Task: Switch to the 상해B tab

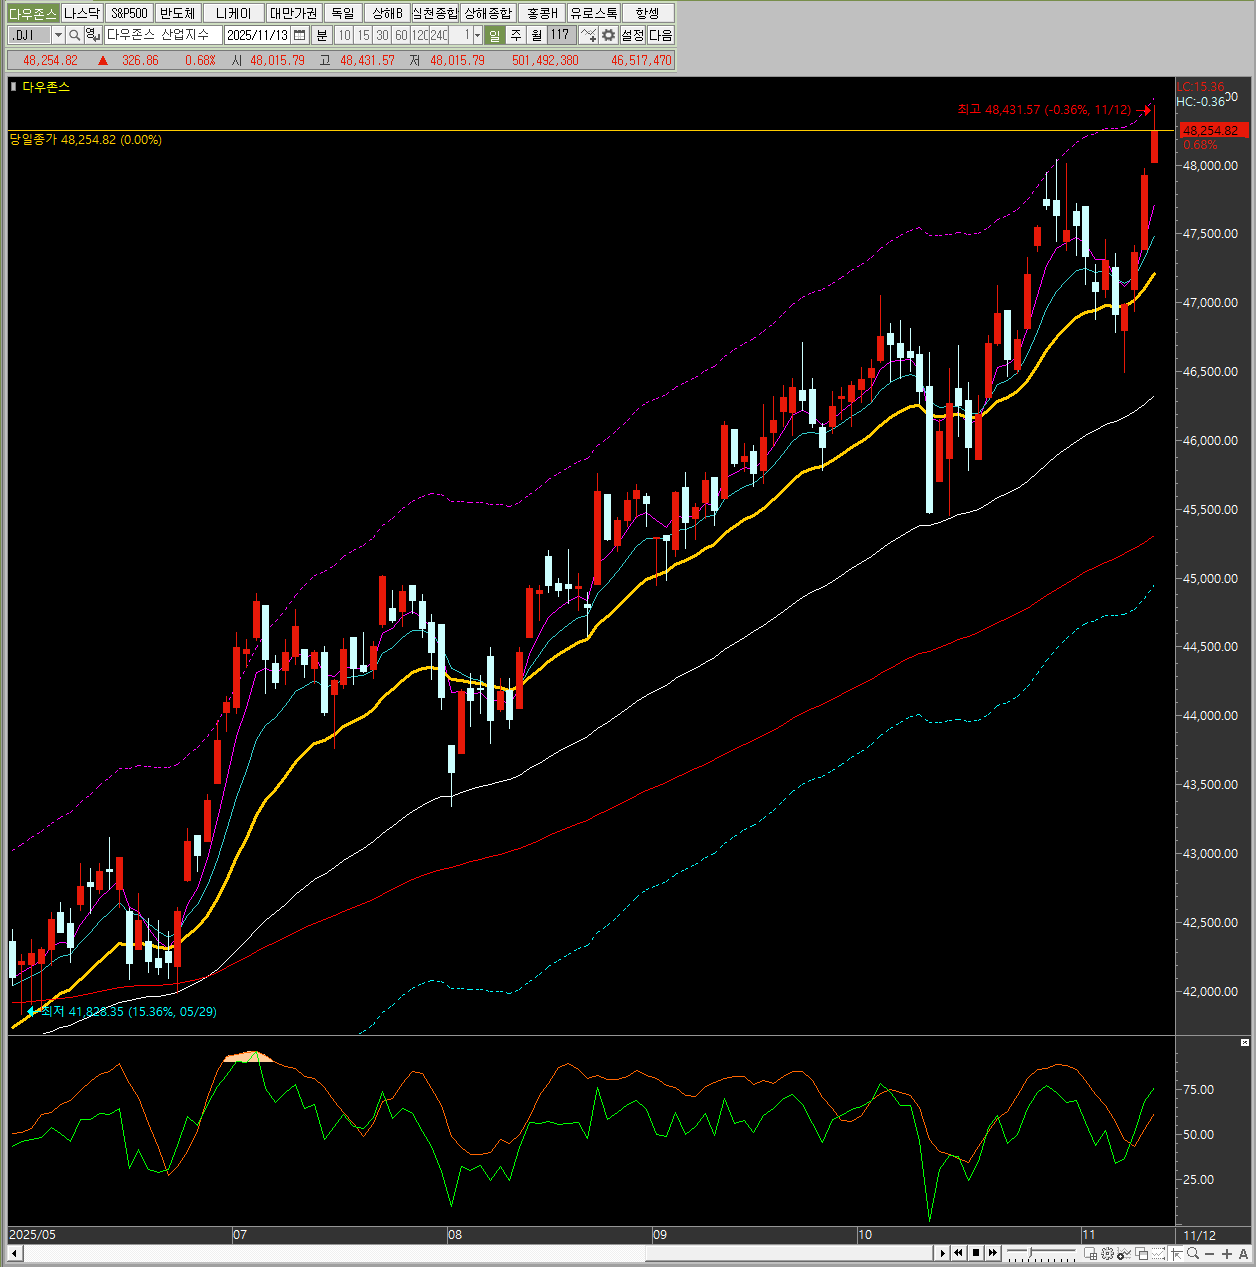Action: (x=387, y=13)
